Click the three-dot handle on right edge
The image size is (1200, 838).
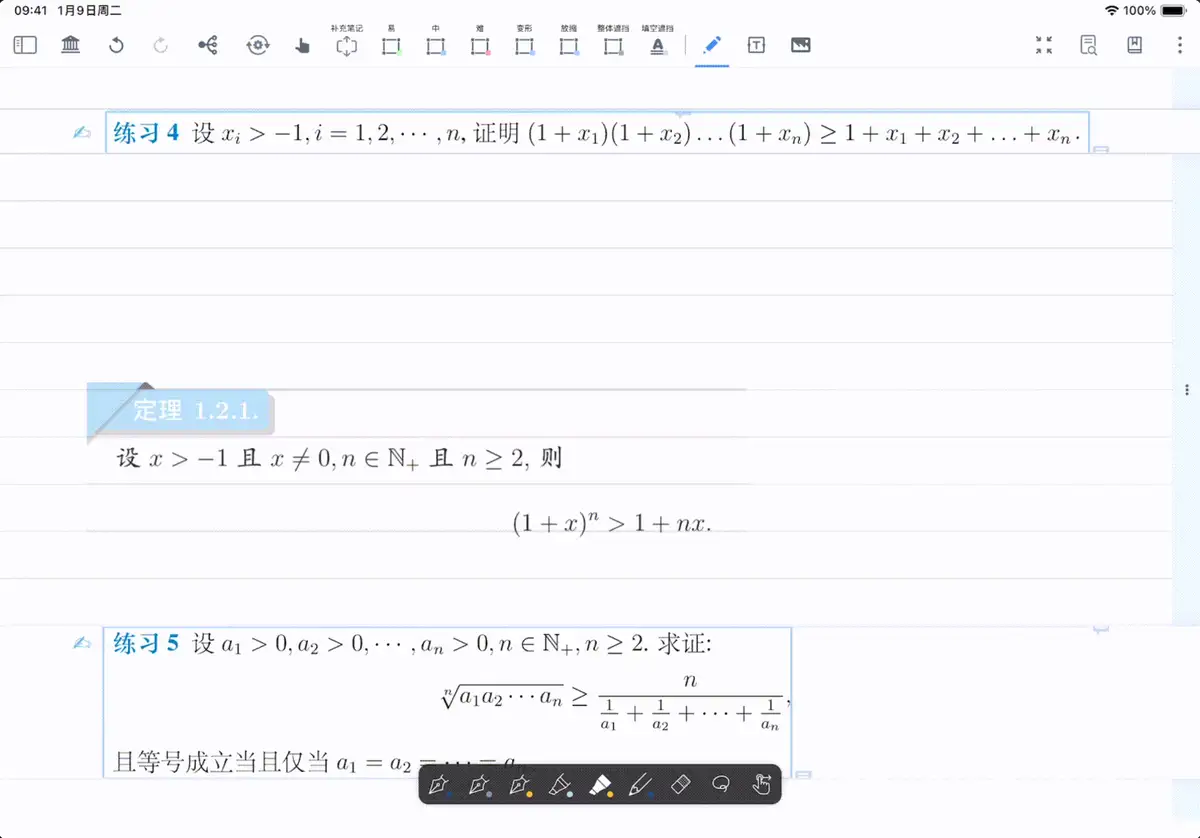(1186, 390)
